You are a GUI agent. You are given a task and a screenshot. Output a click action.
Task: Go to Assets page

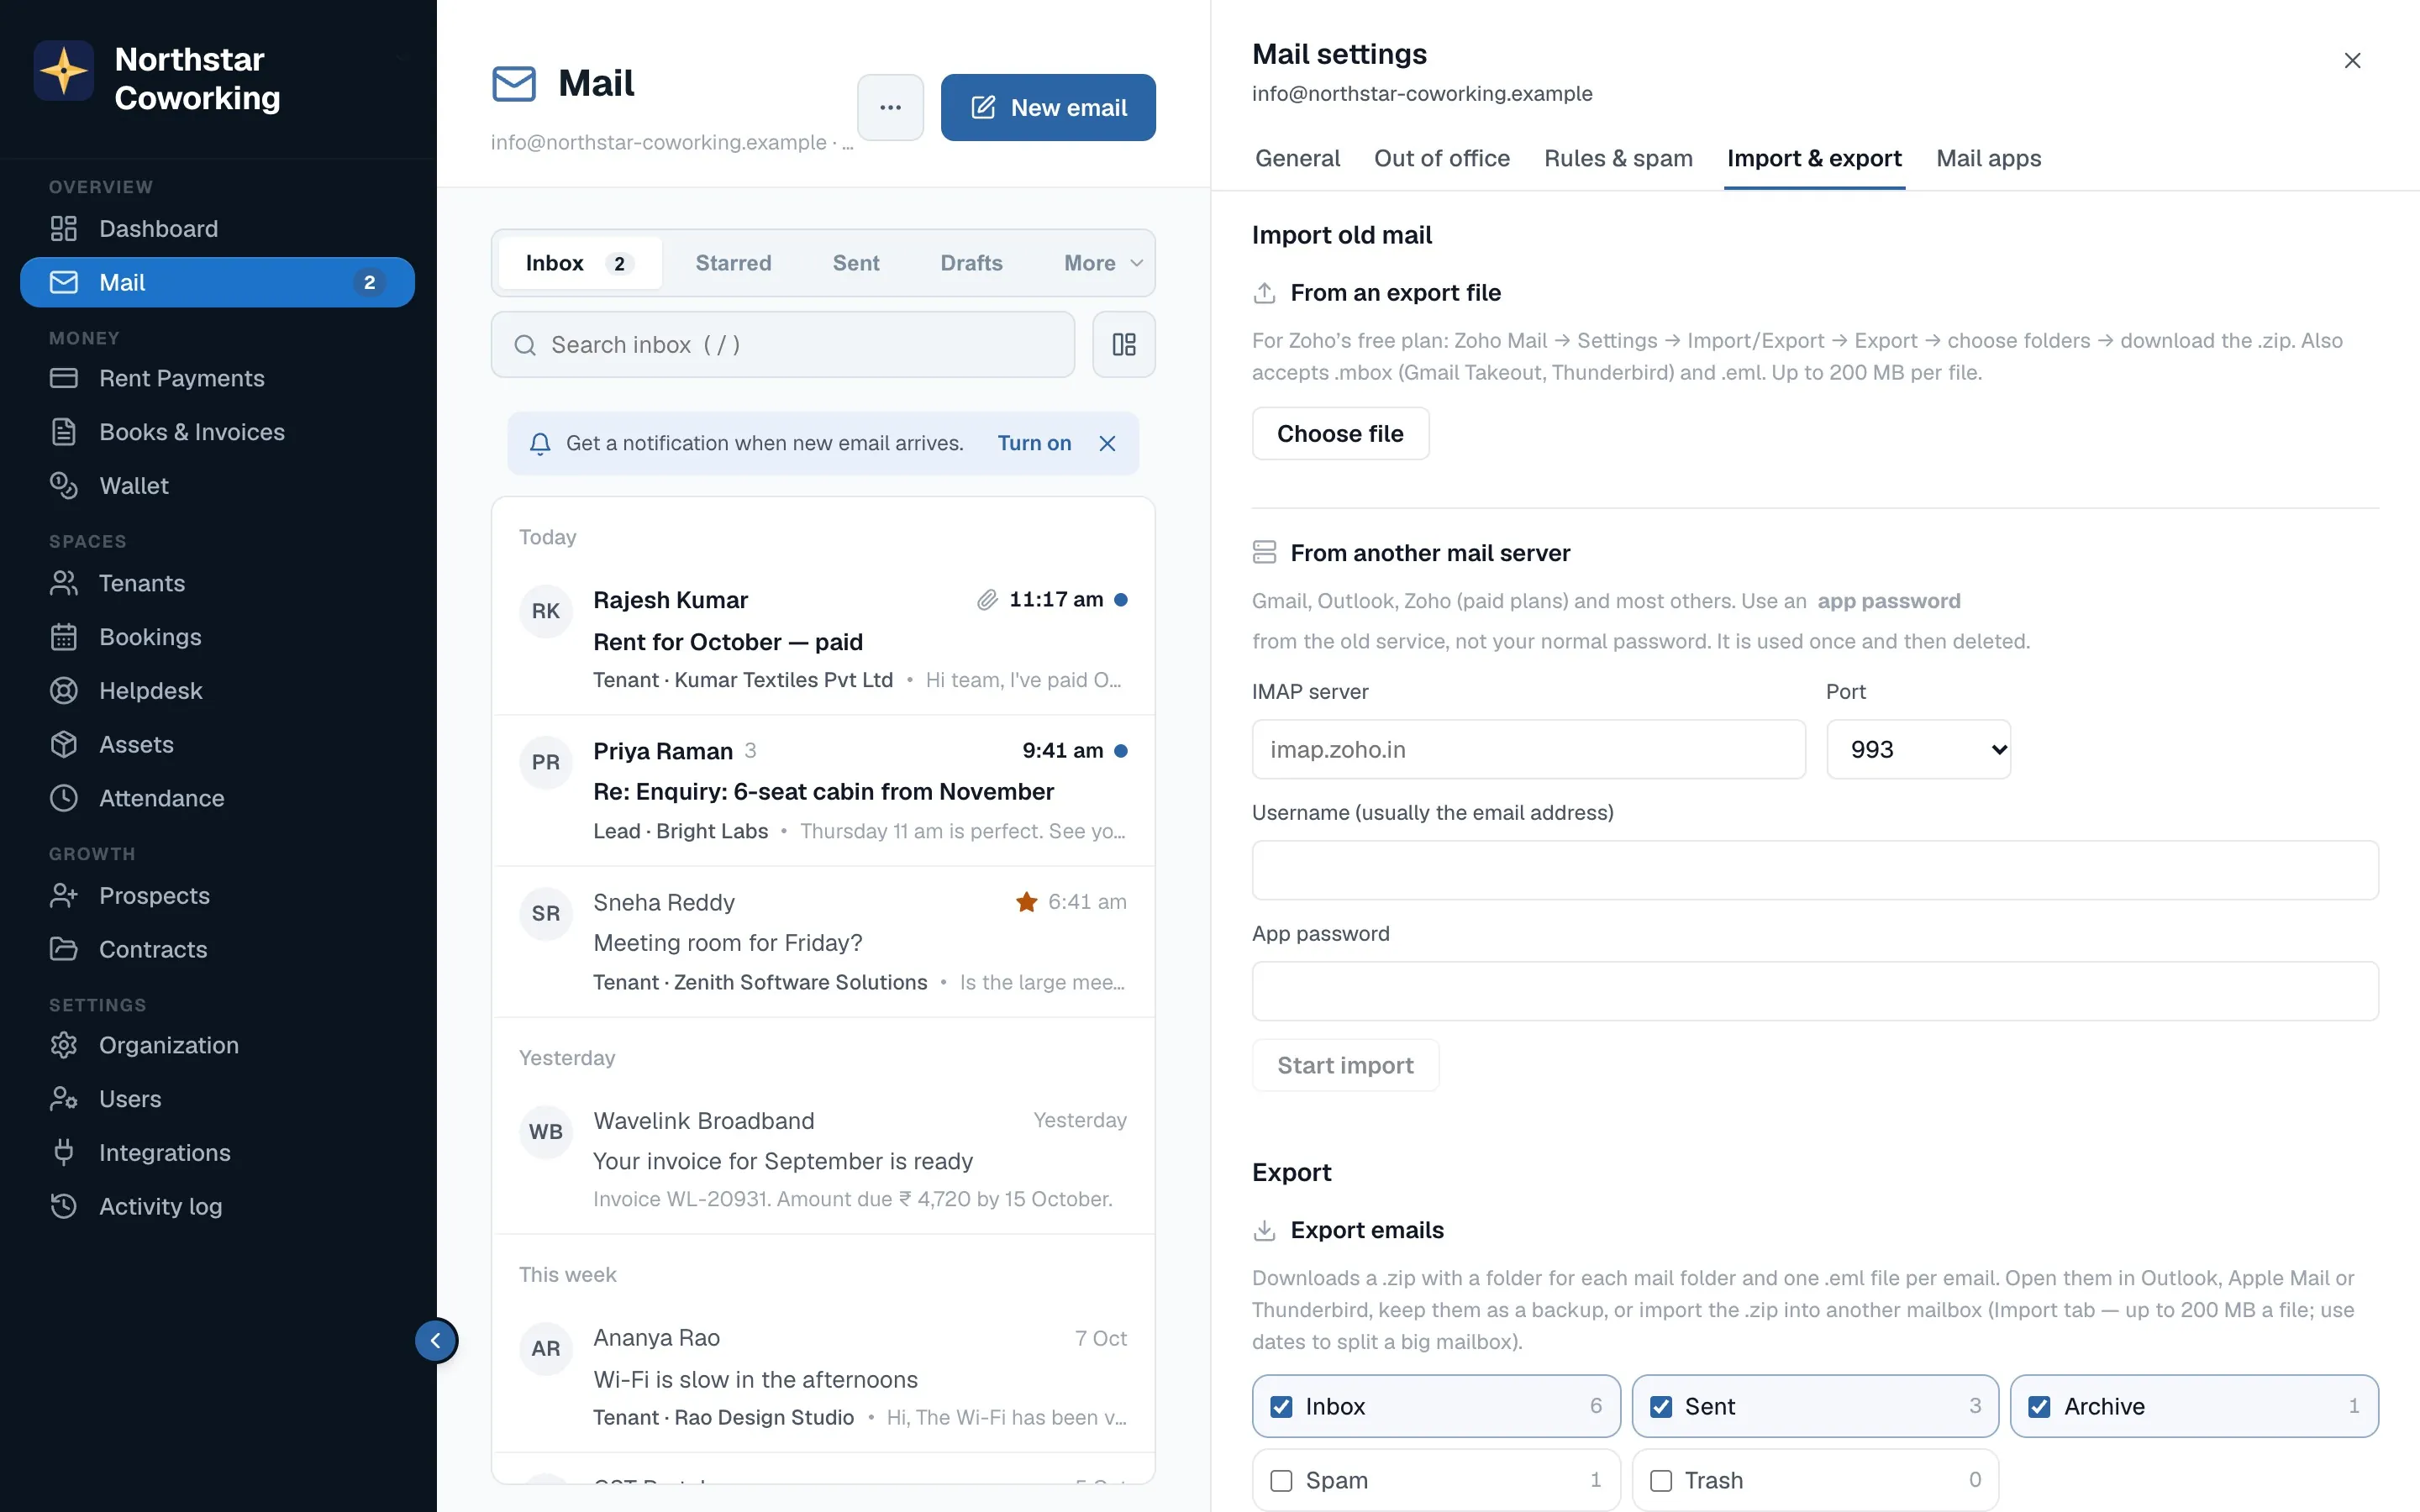coord(217,745)
